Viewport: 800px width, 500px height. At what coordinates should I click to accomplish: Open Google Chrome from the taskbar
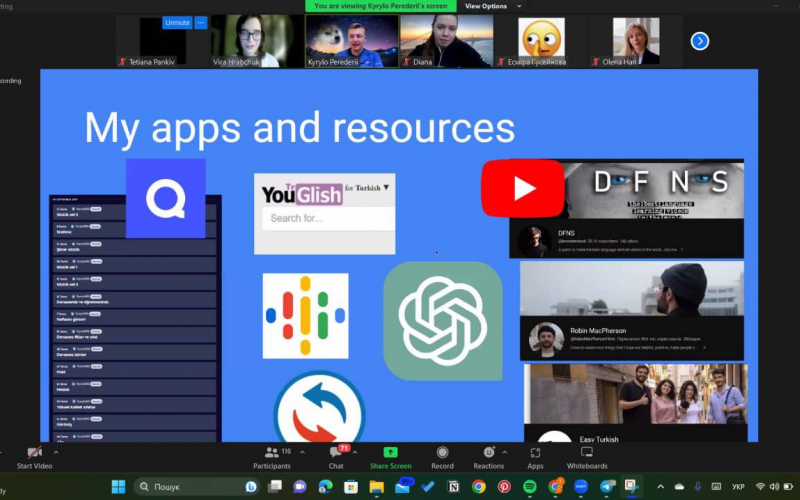click(x=479, y=487)
